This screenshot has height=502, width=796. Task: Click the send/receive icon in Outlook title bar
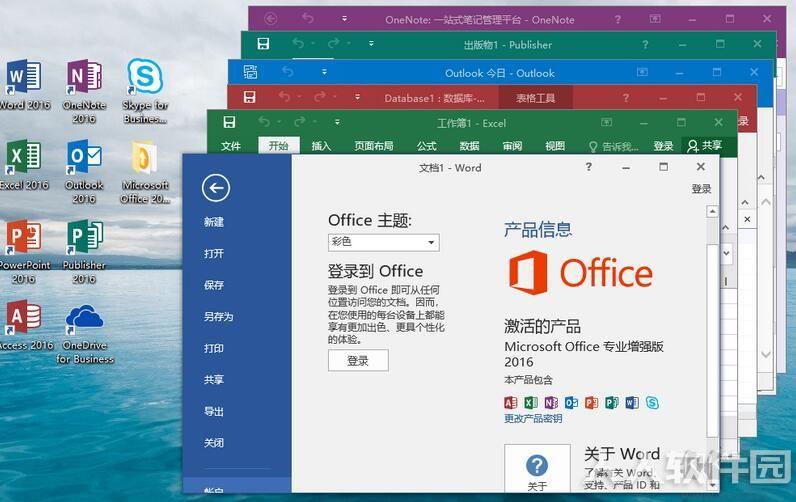click(250, 72)
